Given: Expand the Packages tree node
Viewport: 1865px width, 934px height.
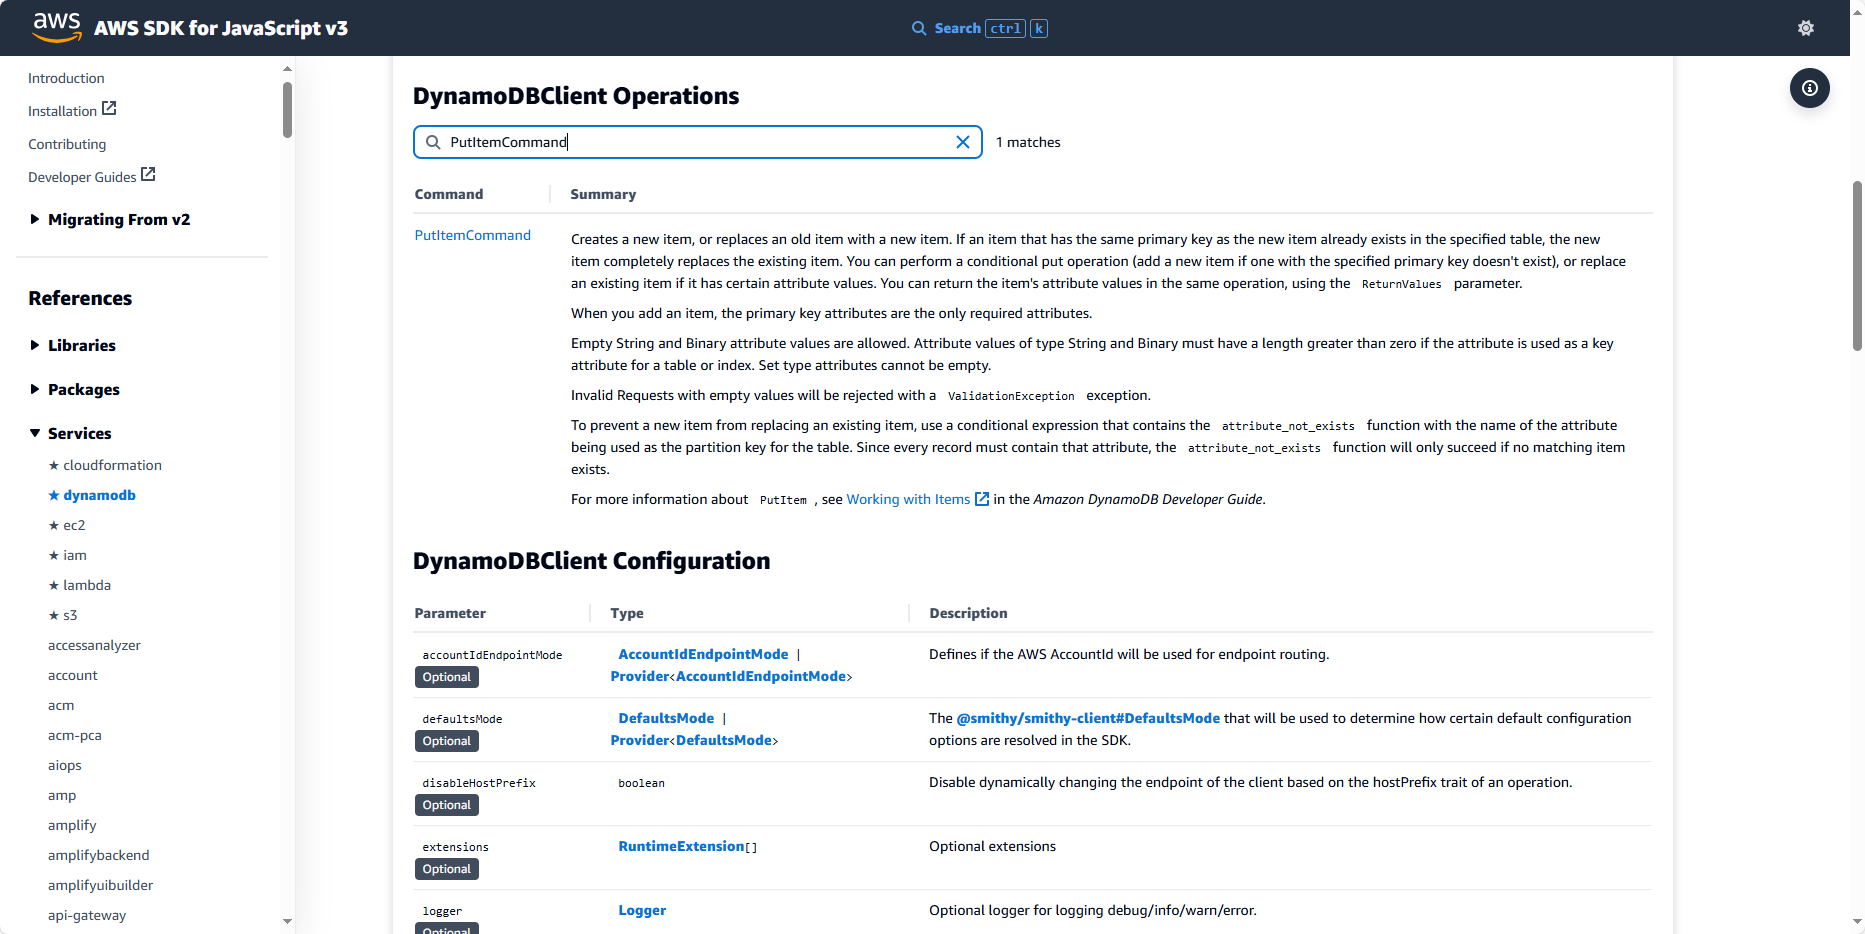Looking at the screenshot, I should click(35, 389).
